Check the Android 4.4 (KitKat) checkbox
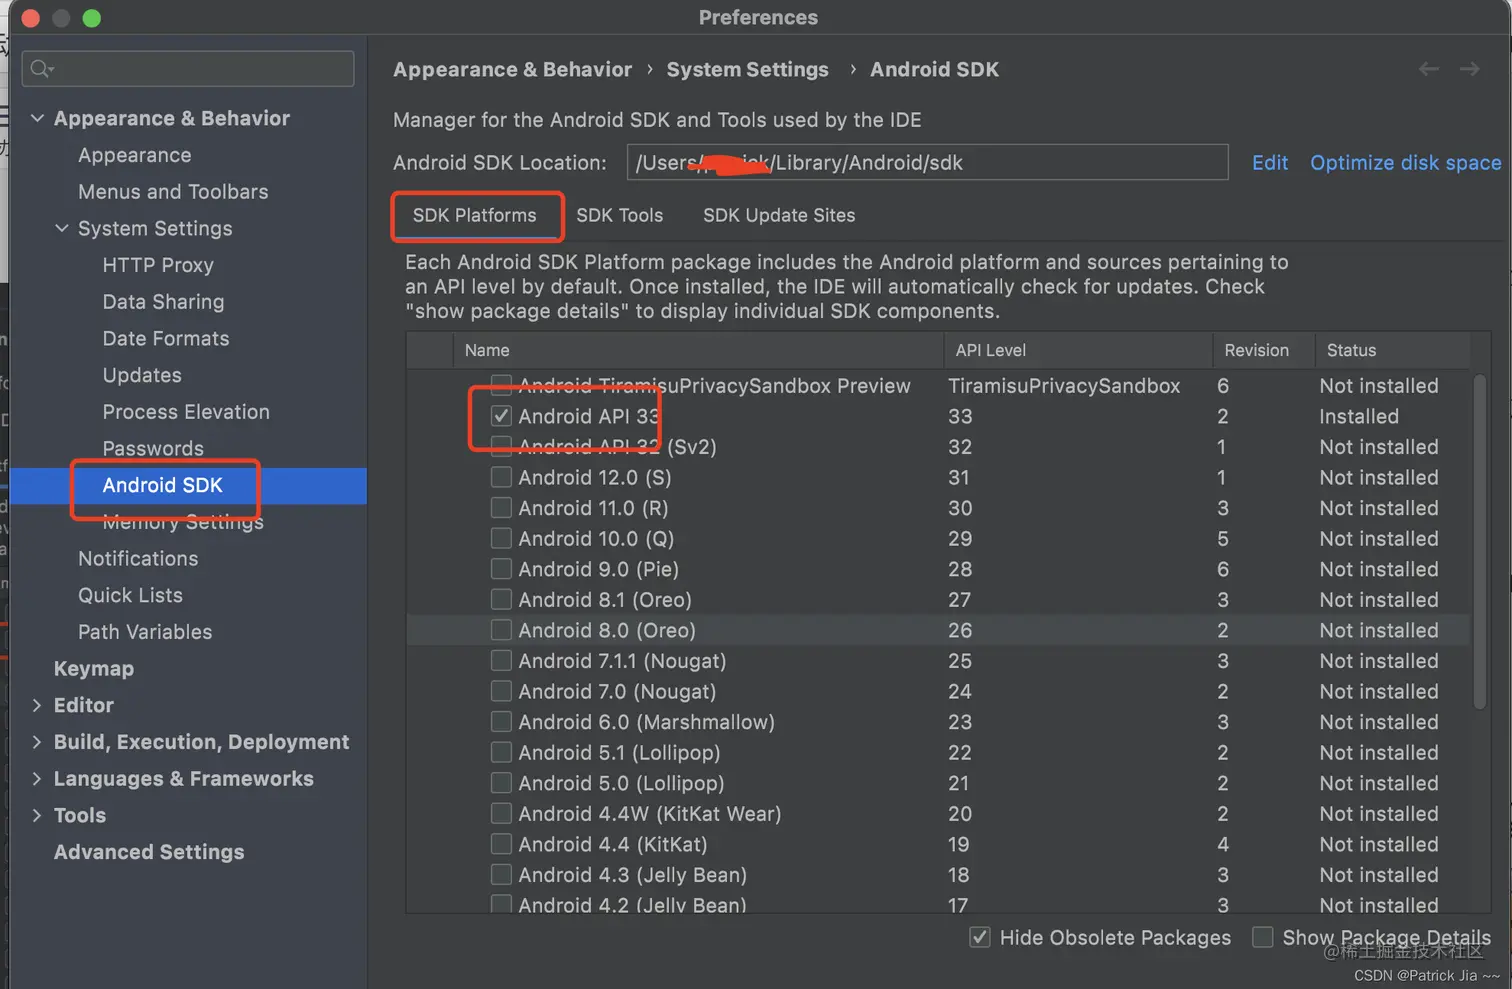 click(x=501, y=844)
